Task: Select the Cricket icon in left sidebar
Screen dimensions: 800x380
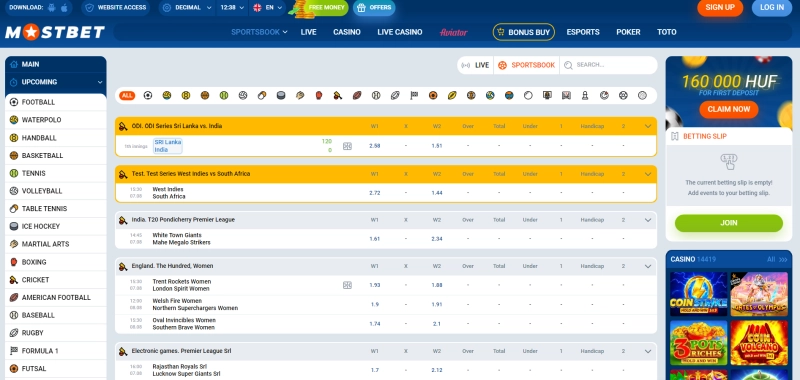Action: click(x=14, y=280)
